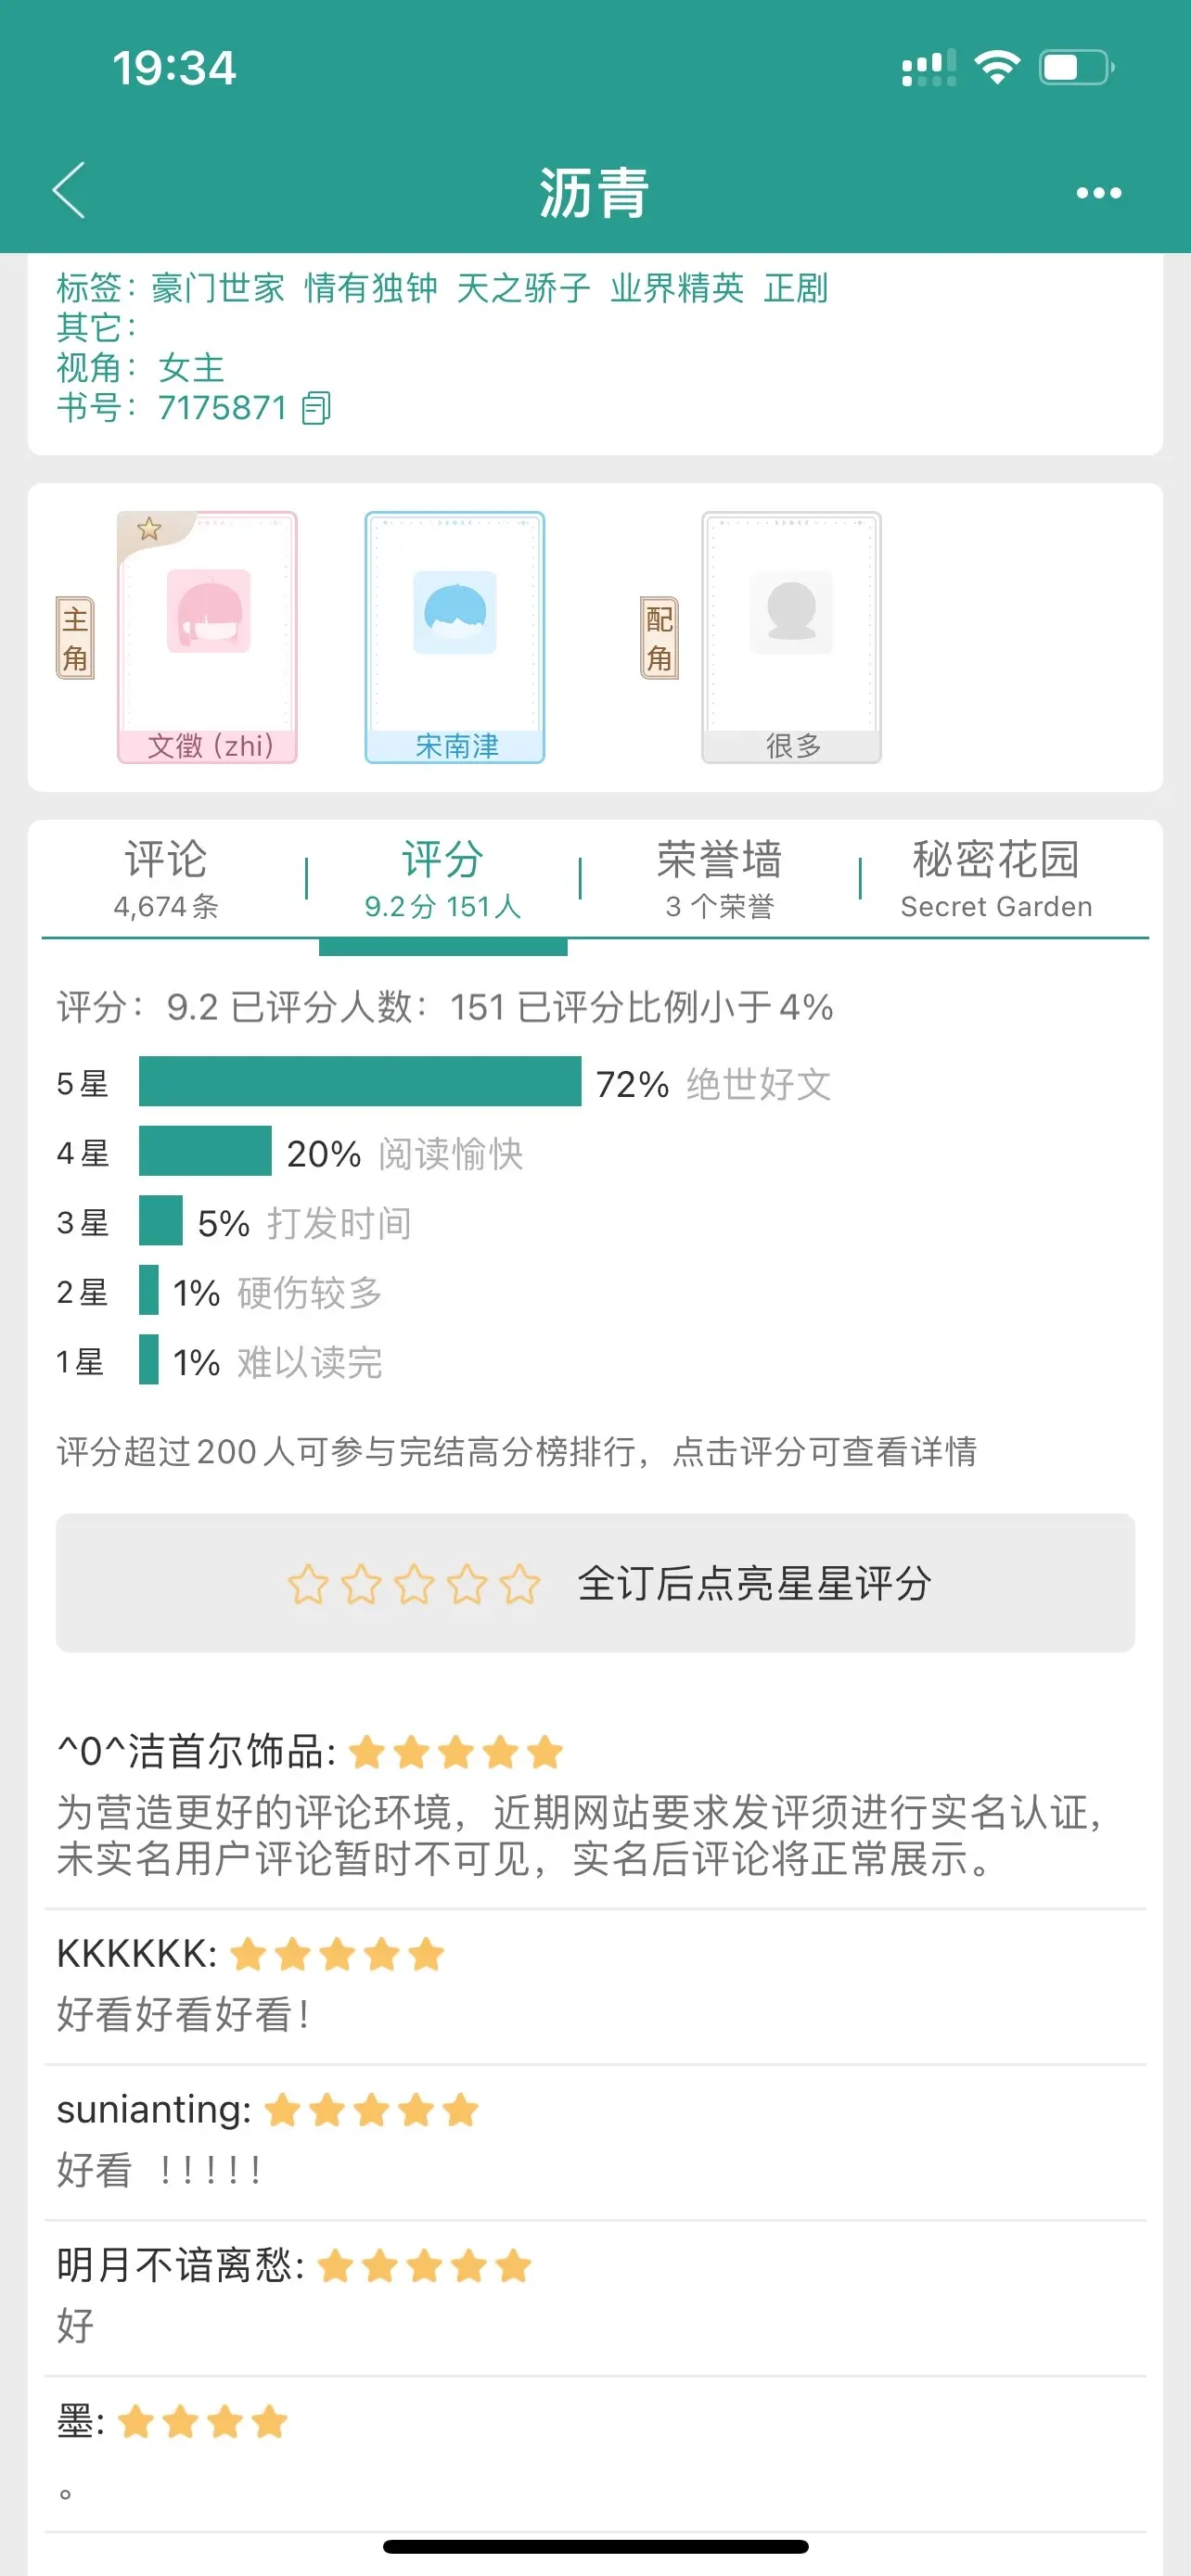Tap the 情有独钟 tag
Viewport: 1191px width, 2576px height.
(371, 288)
